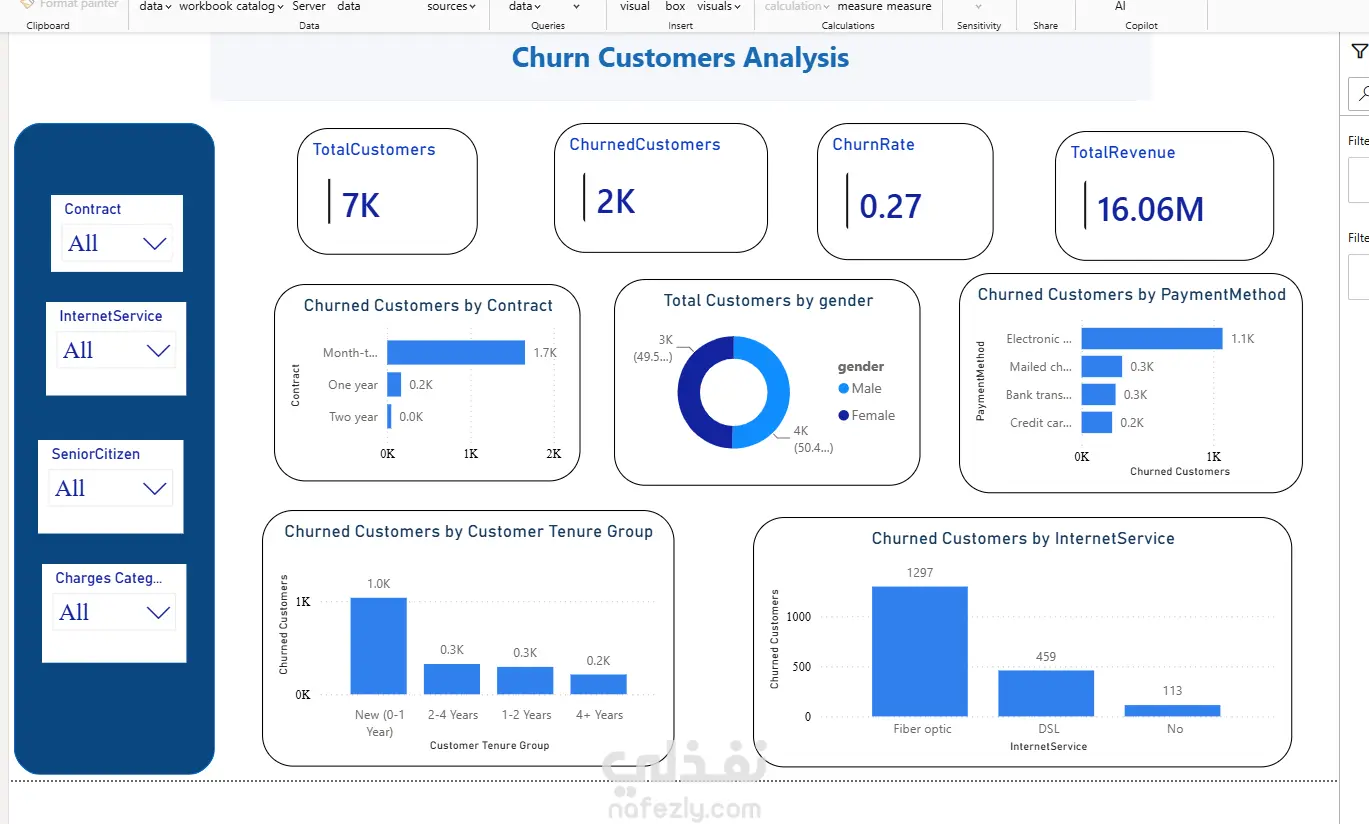Click the Server data source button

click(309, 6)
